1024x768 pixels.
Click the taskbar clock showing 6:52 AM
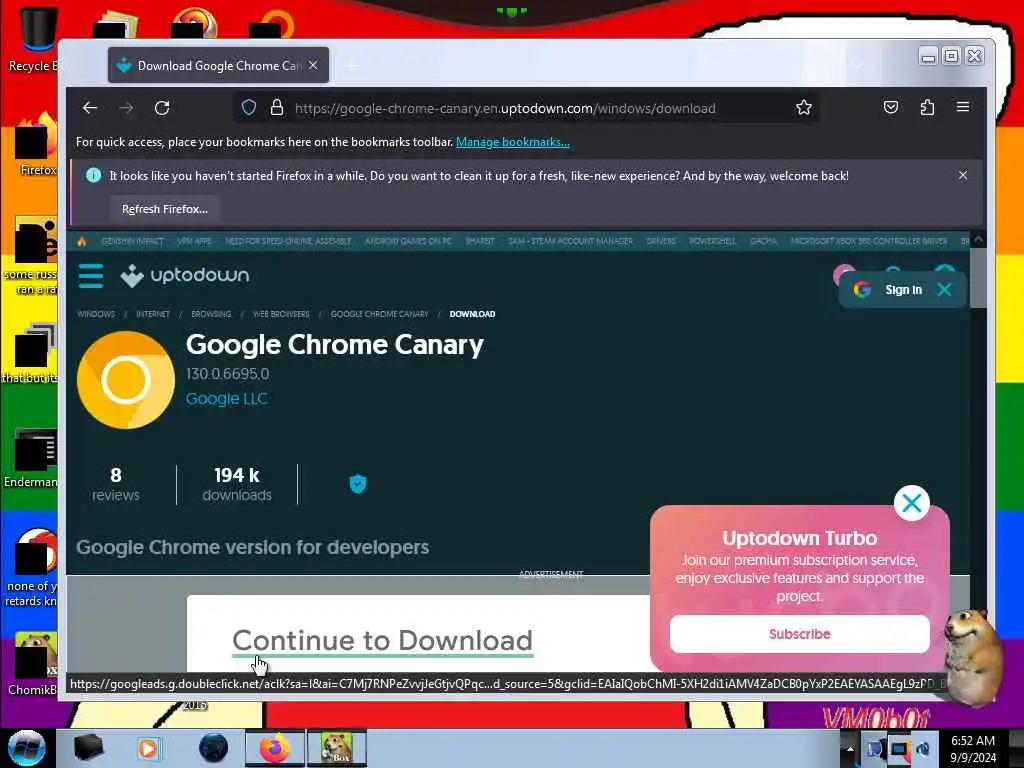[x=973, y=749]
